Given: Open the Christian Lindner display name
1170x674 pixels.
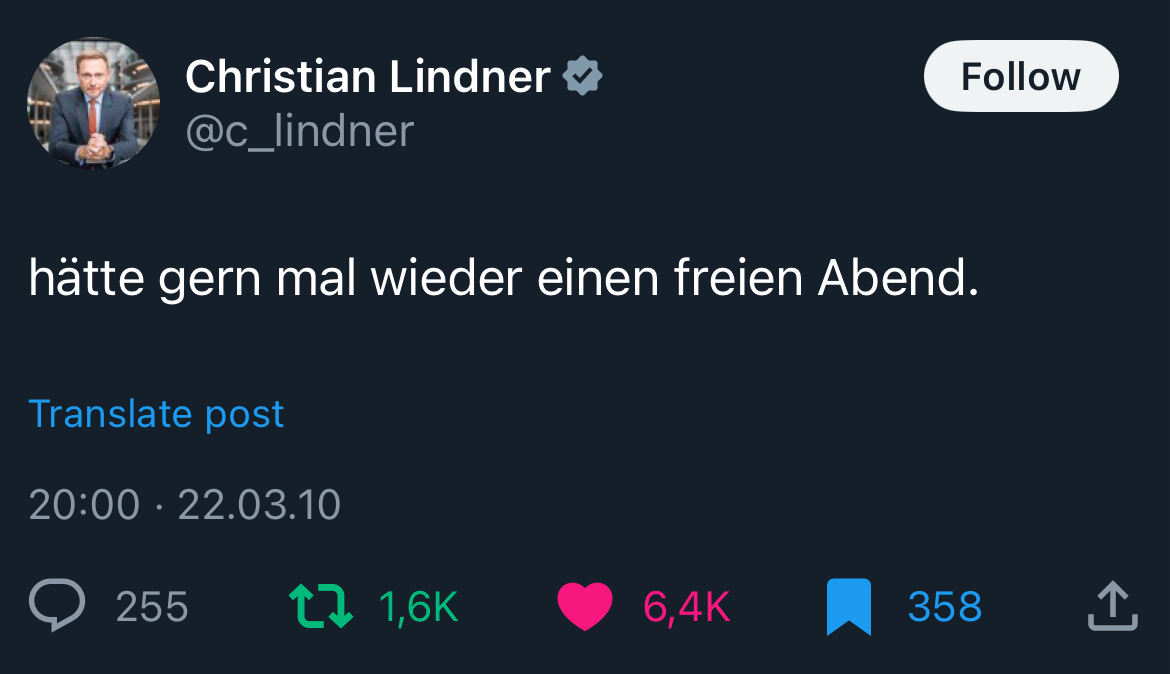Looking at the screenshot, I should click(367, 77).
